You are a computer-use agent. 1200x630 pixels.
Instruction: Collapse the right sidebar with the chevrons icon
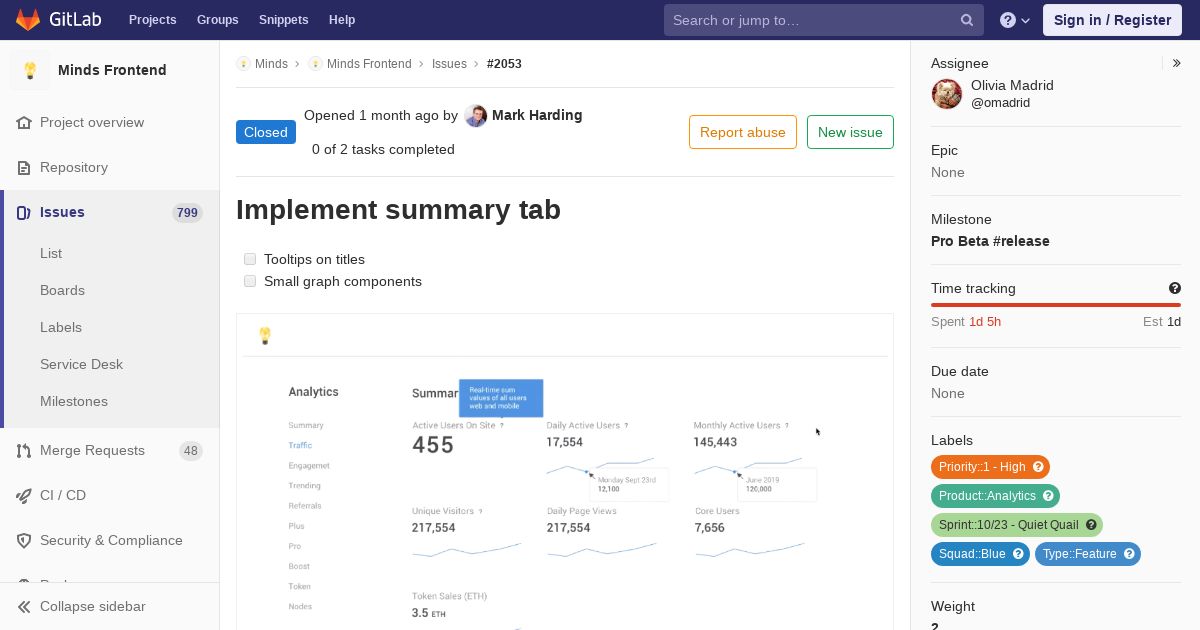[x=1176, y=63]
